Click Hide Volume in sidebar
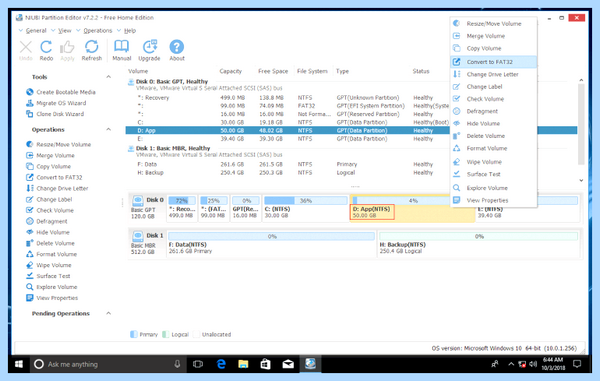The width and height of the screenshot is (600, 381). [x=53, y=232]
